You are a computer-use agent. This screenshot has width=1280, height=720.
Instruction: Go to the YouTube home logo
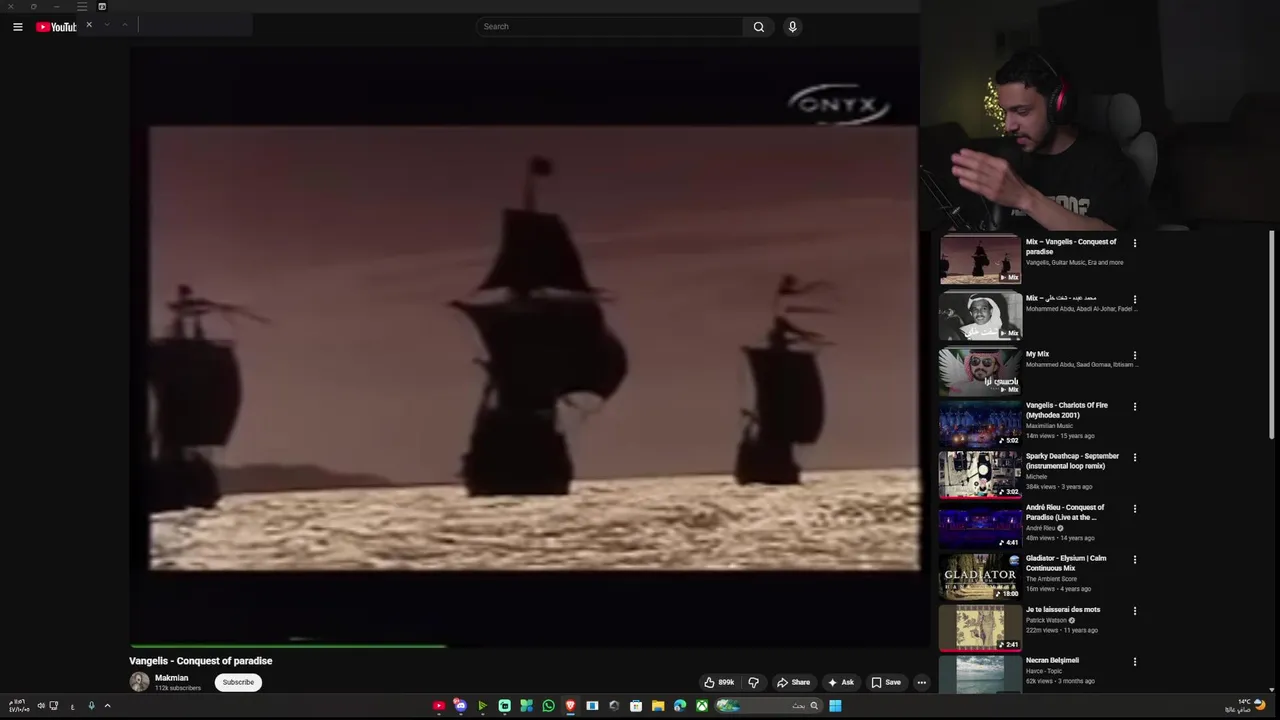56,27
